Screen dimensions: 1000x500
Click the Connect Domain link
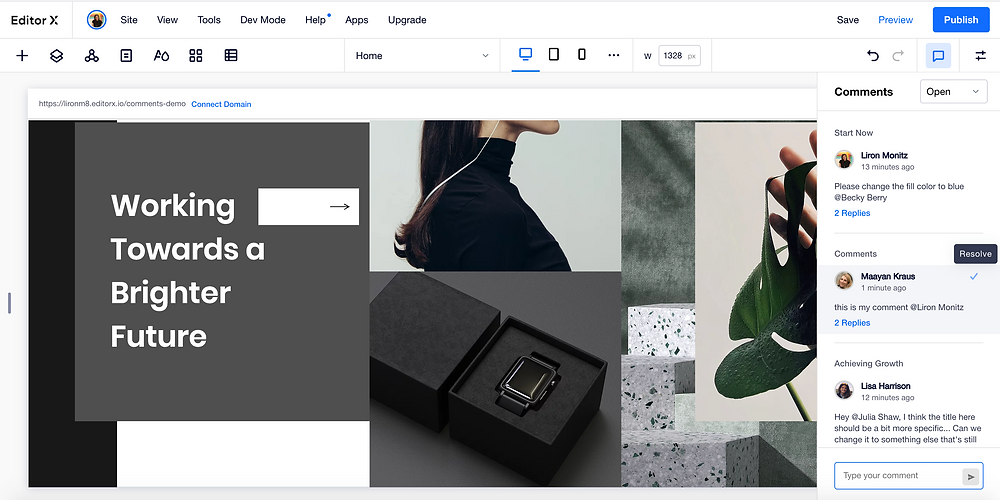point(221,104)
